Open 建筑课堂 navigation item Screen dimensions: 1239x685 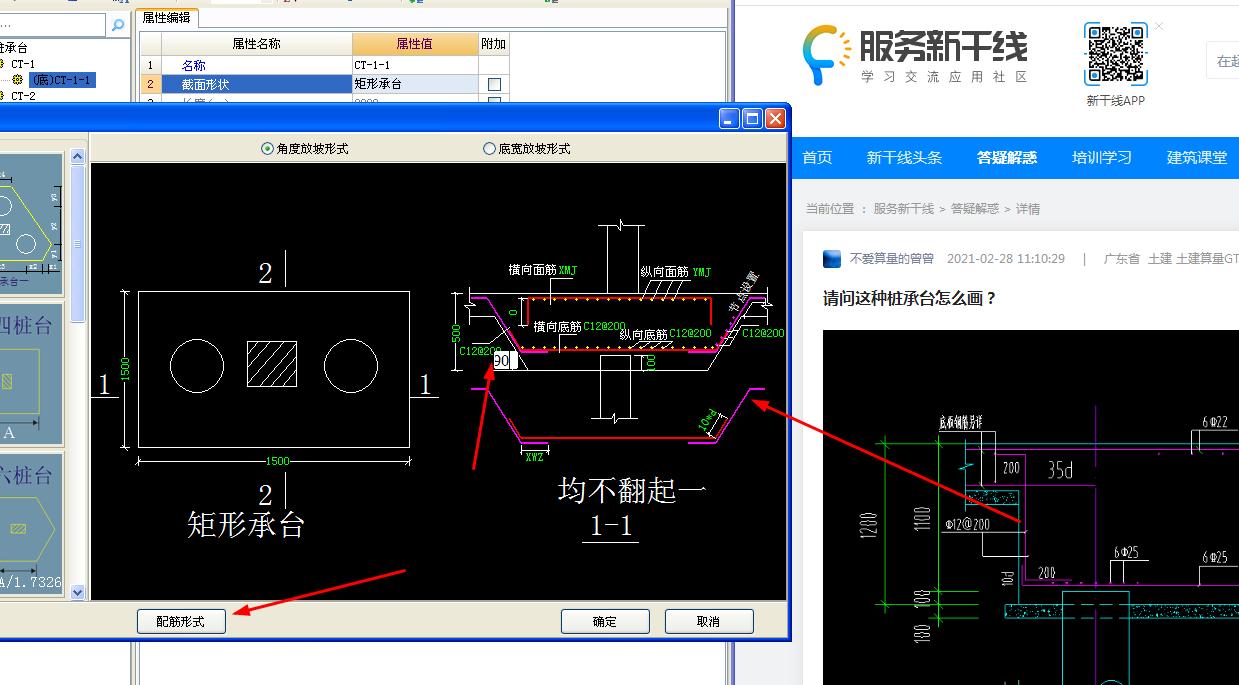coord(1197,158)
